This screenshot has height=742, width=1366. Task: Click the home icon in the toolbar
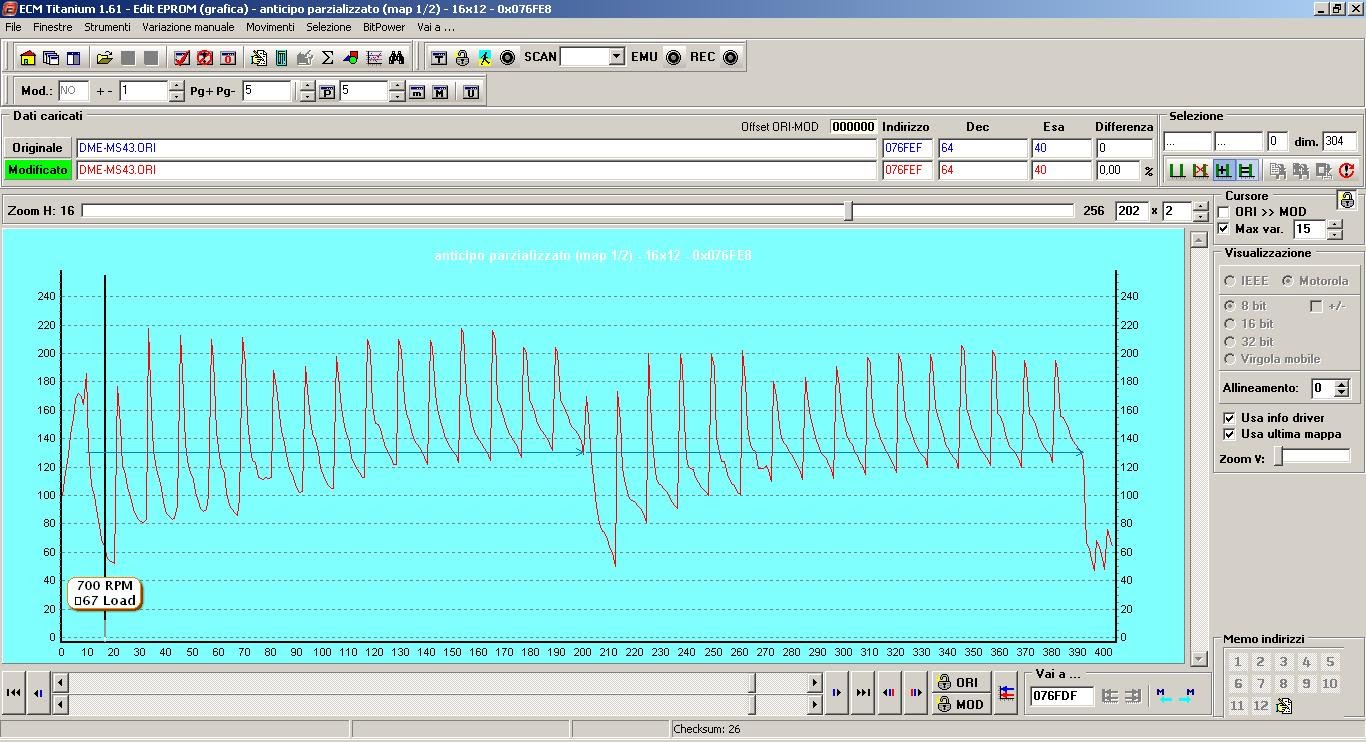(x=27, y=58)
